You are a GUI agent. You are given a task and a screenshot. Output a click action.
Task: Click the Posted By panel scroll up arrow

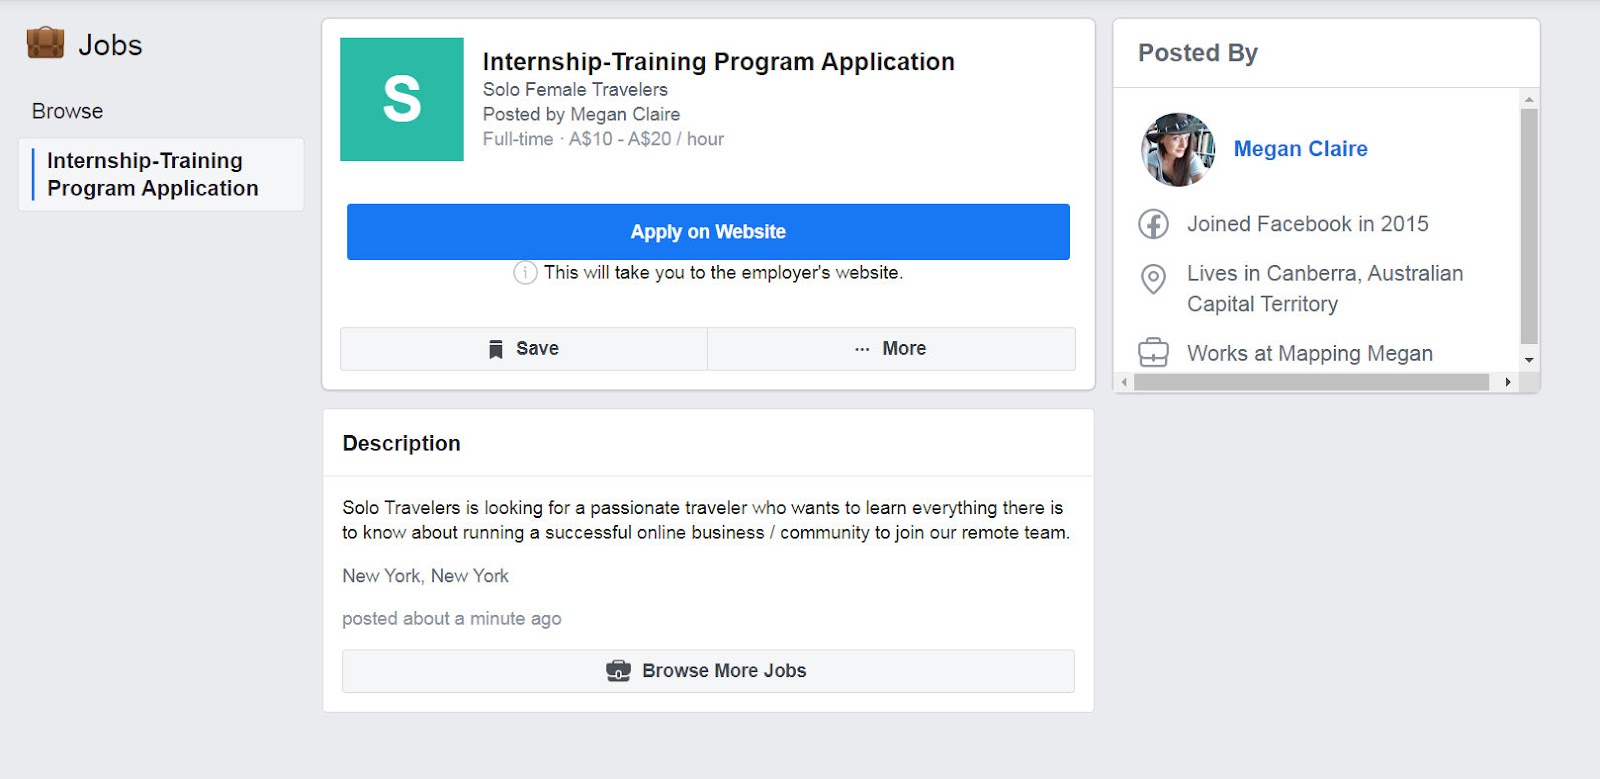pyautogui.click(x=1528, y=99)
